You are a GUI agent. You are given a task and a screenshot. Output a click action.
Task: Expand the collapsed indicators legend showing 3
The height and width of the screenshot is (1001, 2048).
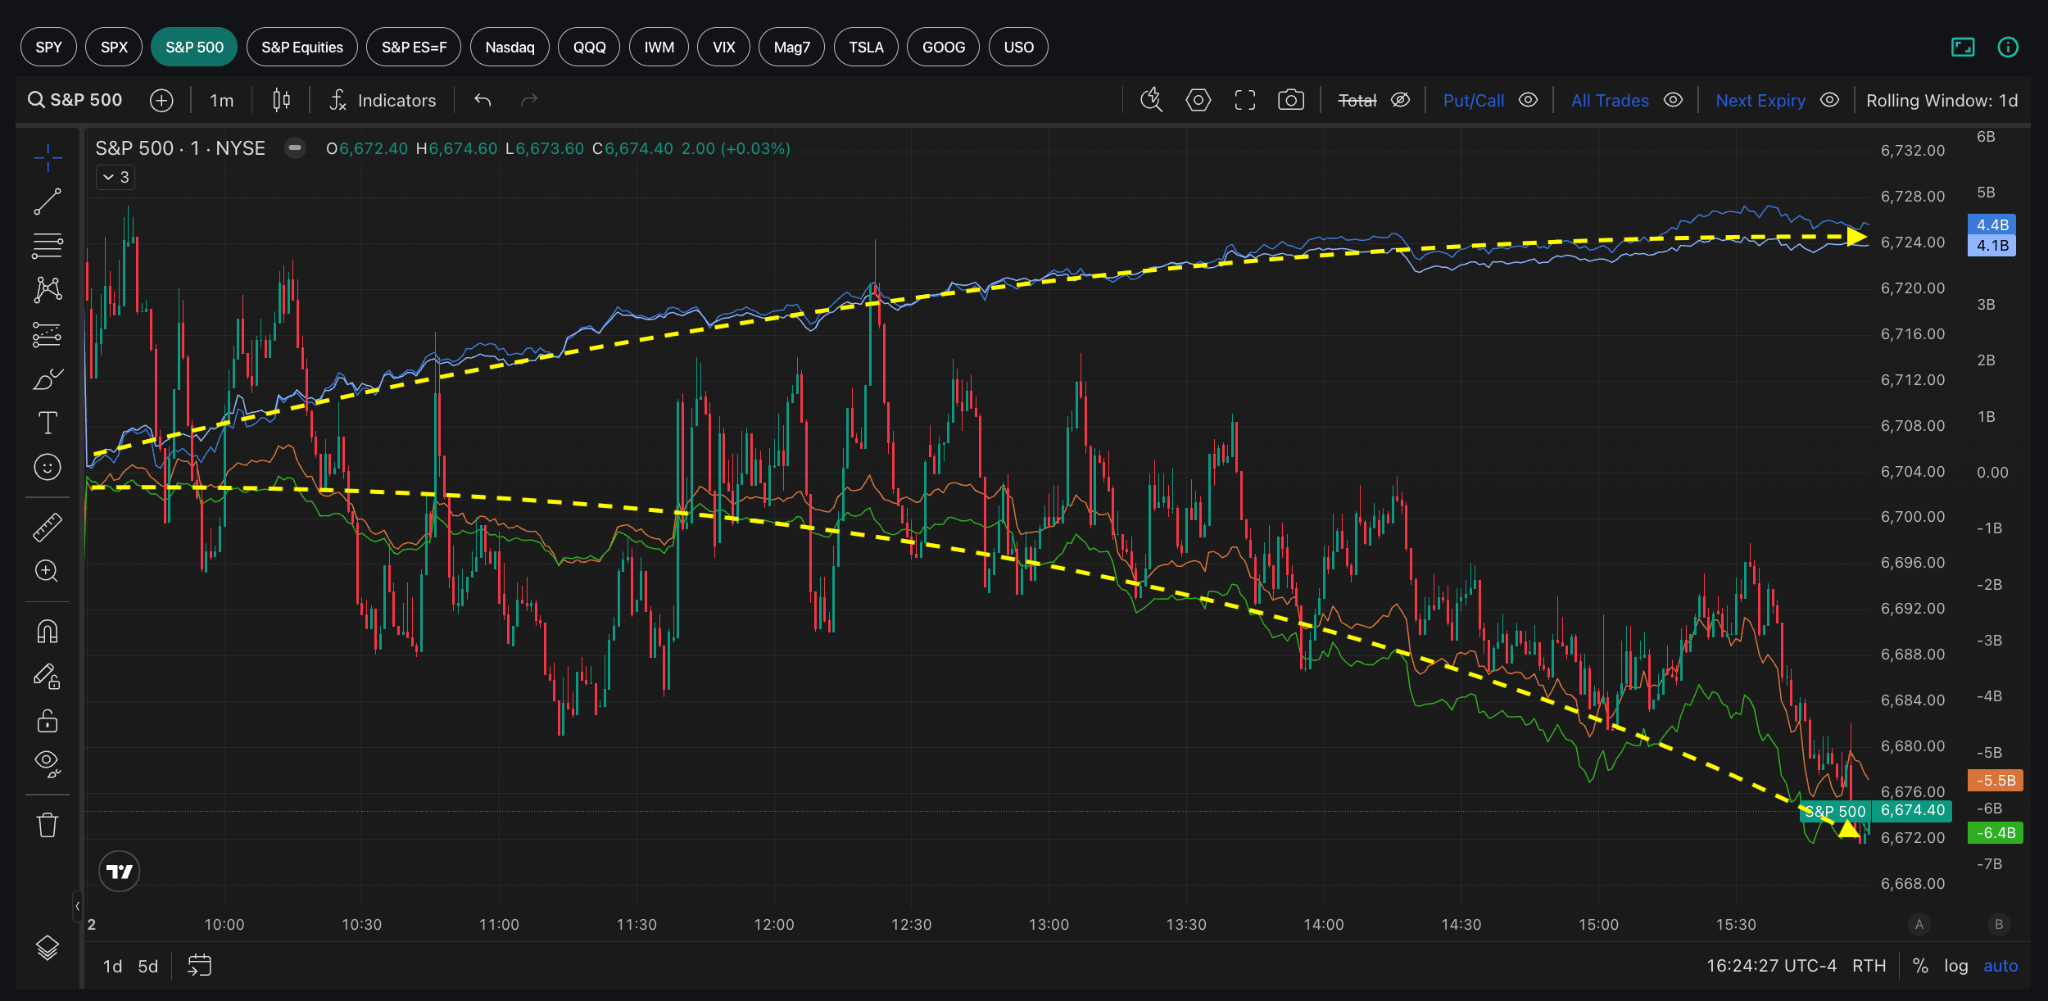pos(116,177)
